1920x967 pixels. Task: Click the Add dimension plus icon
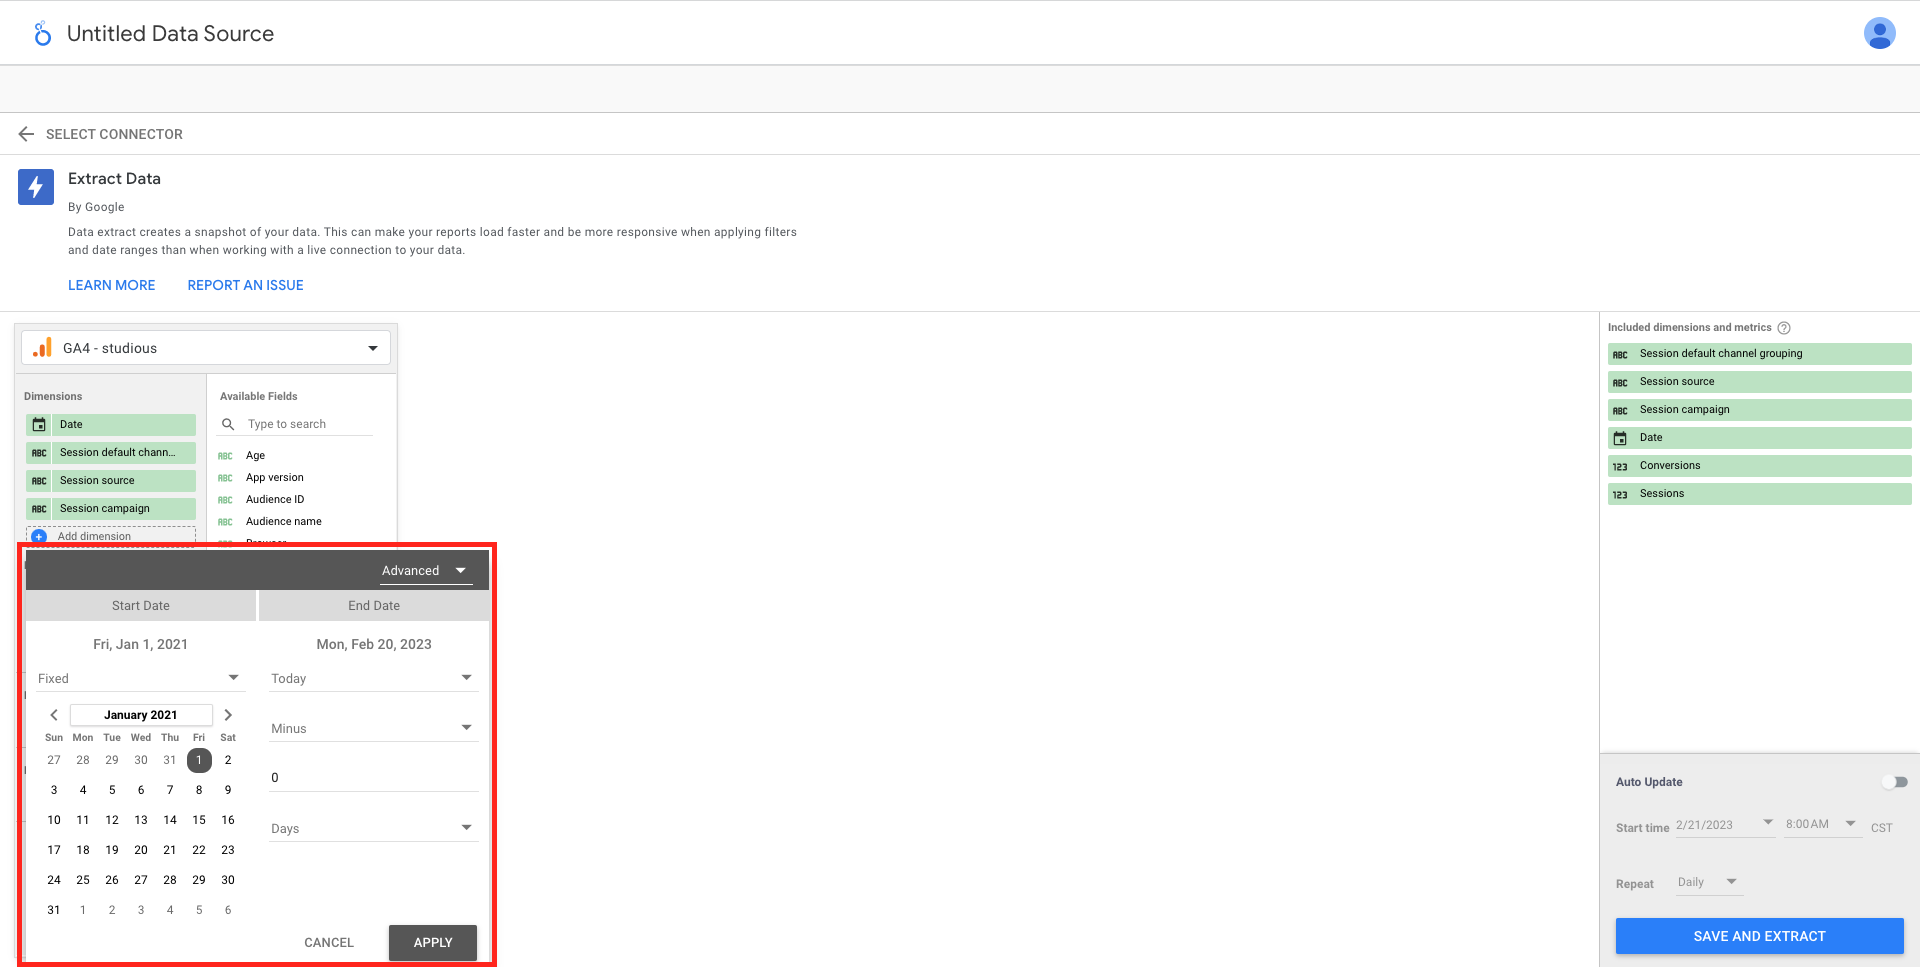pos(39,537)
